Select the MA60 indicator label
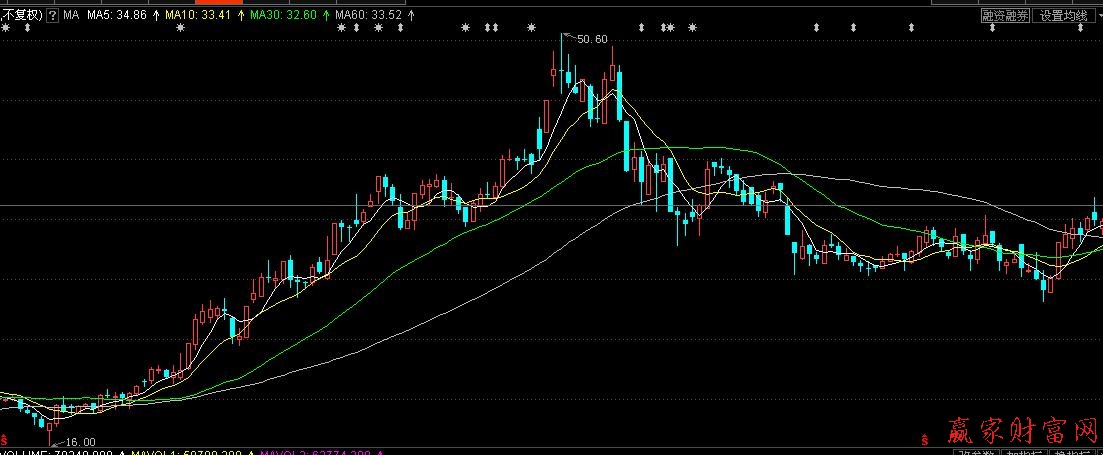 pyautogui.click(x=357, y=16)
